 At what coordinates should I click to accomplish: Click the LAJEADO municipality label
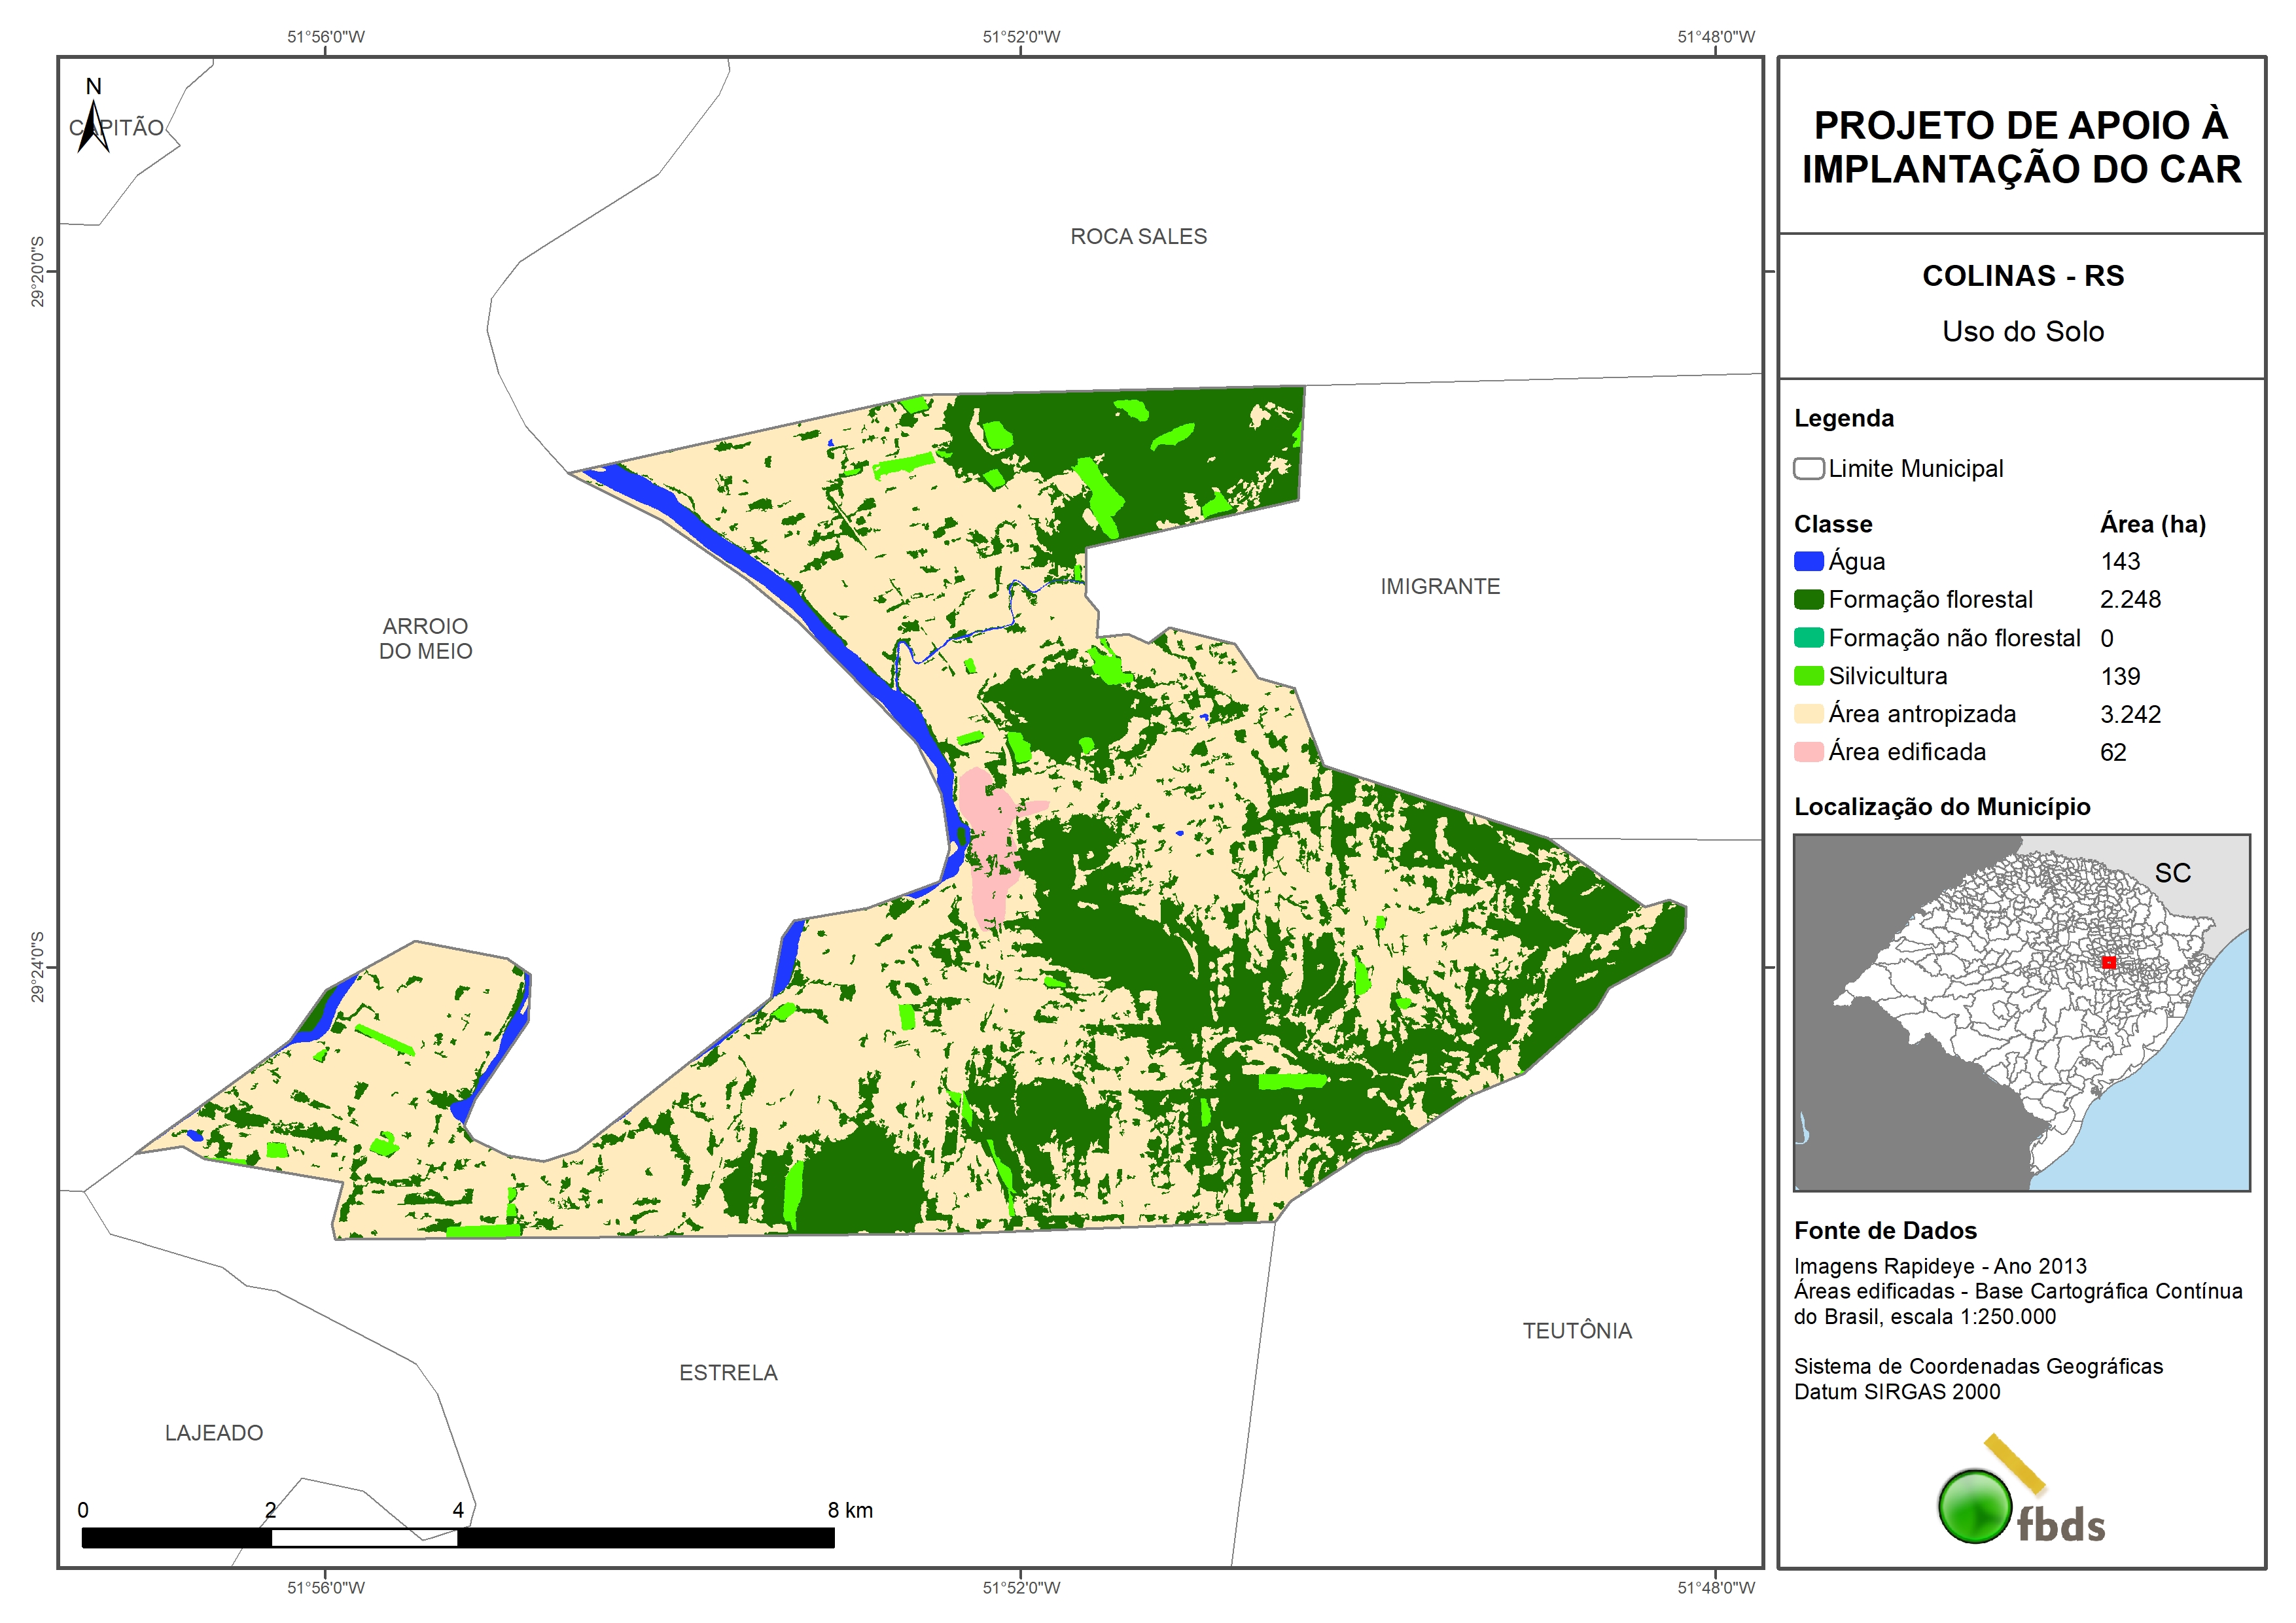click(214, 1432)
